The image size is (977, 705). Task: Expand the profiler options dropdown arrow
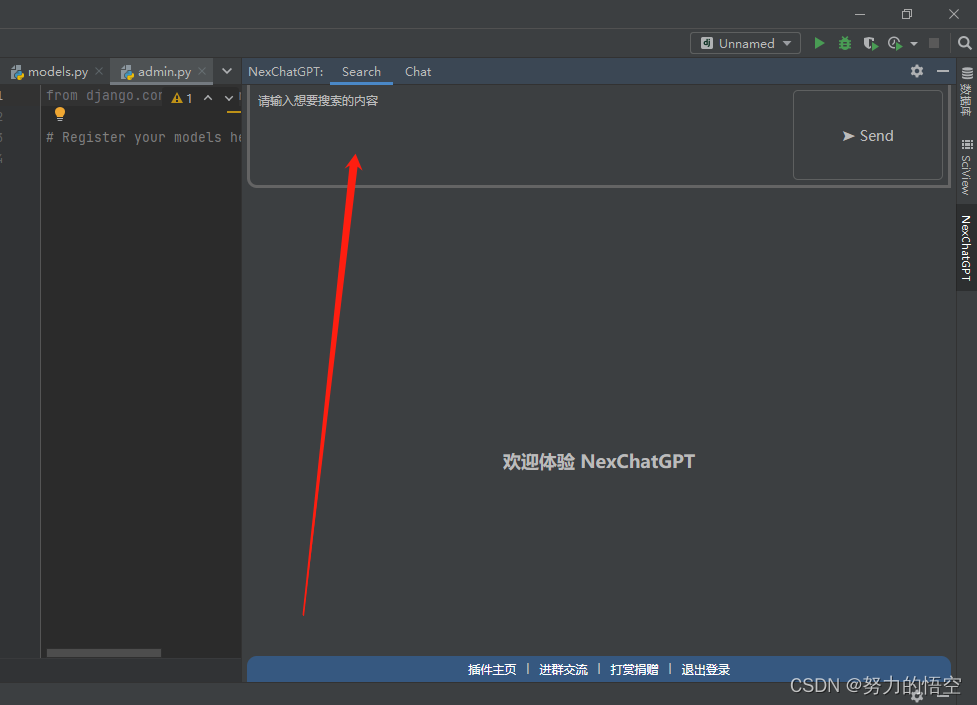pyautogui.click(x=913, y=44)
